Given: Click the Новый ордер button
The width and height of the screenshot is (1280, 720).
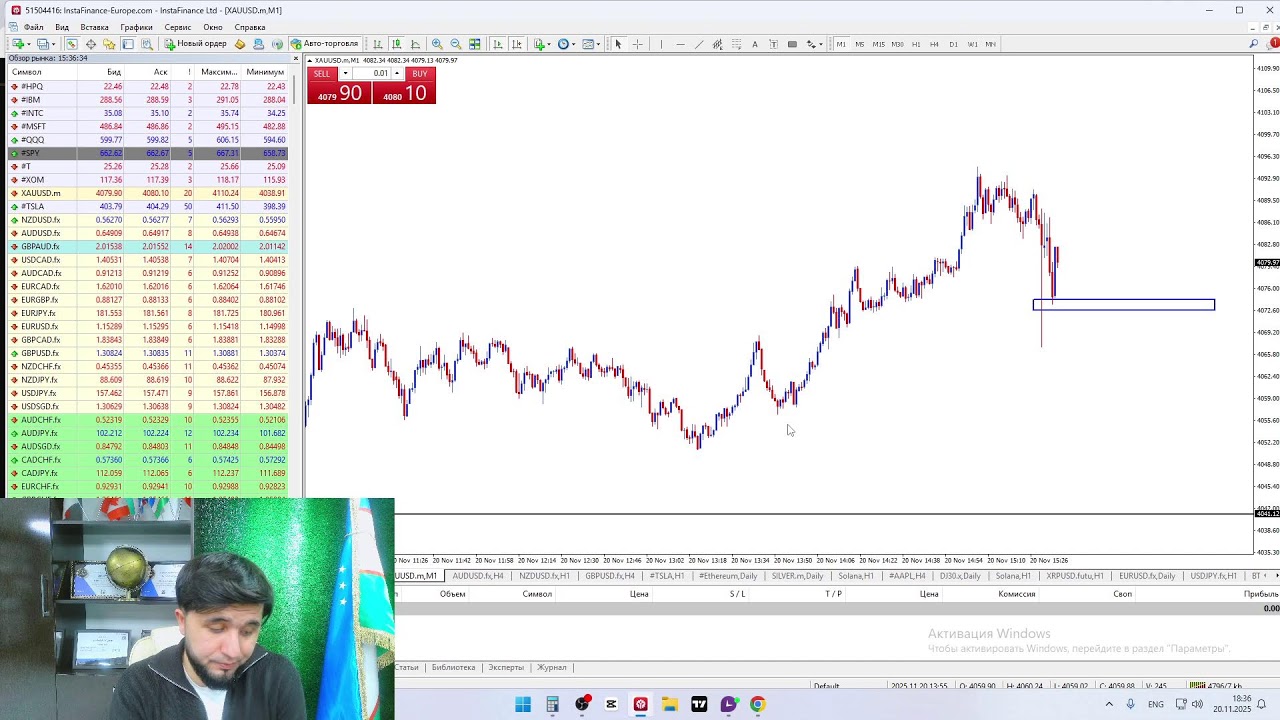Looking at the screenshot, I should point(196,44).
